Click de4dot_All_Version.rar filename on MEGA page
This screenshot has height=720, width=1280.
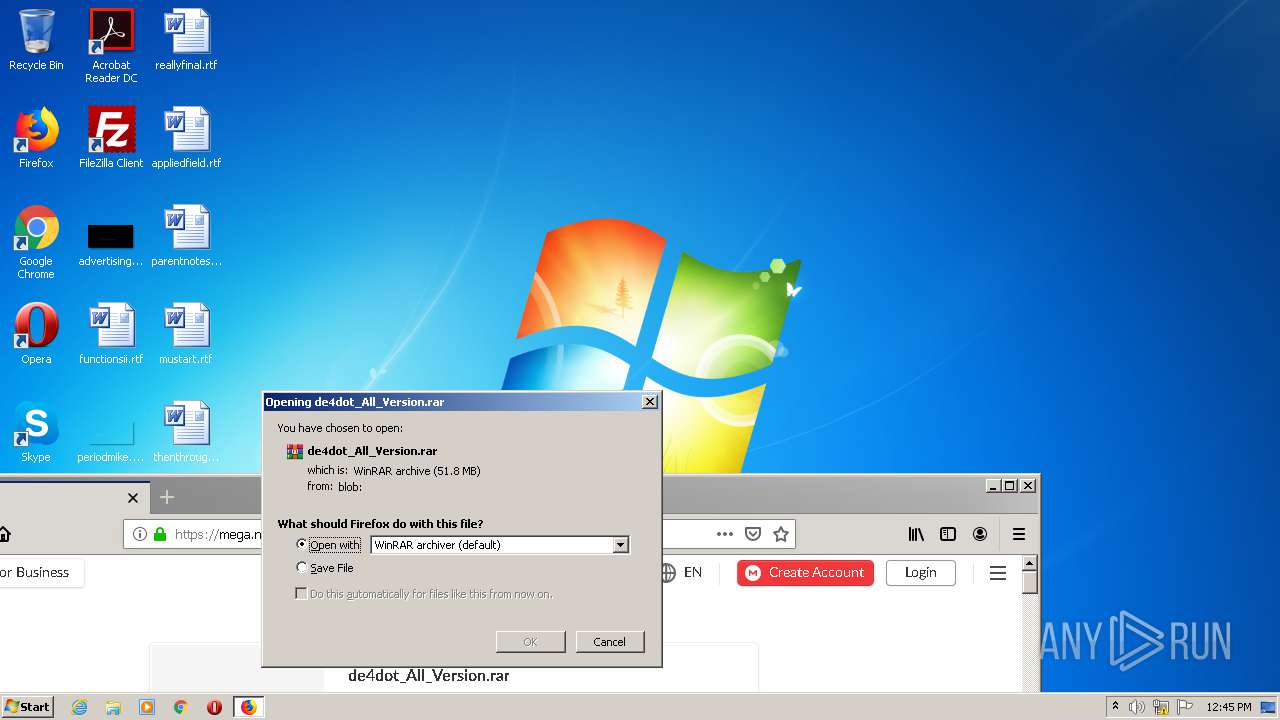[429, 676]
